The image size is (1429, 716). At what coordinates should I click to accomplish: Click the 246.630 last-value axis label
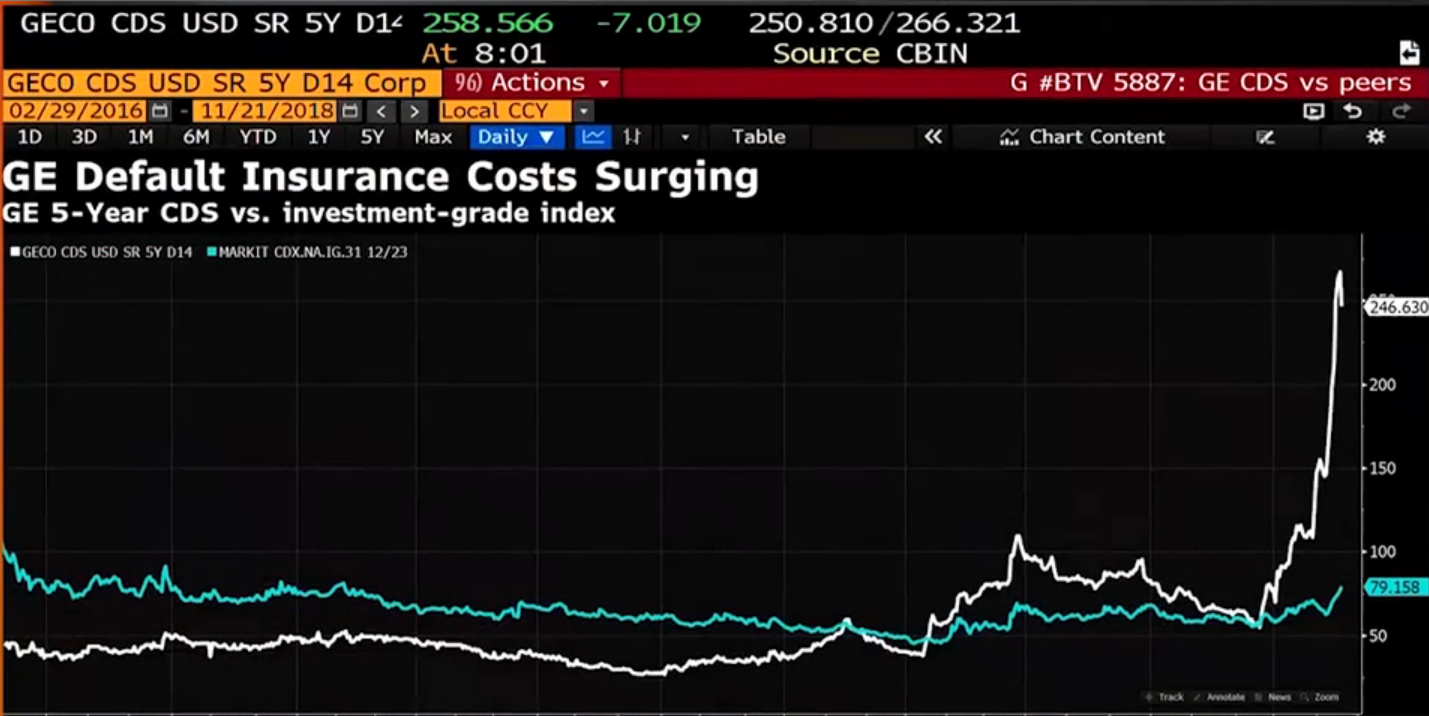pyautogui.click(x=1397, y=308)
